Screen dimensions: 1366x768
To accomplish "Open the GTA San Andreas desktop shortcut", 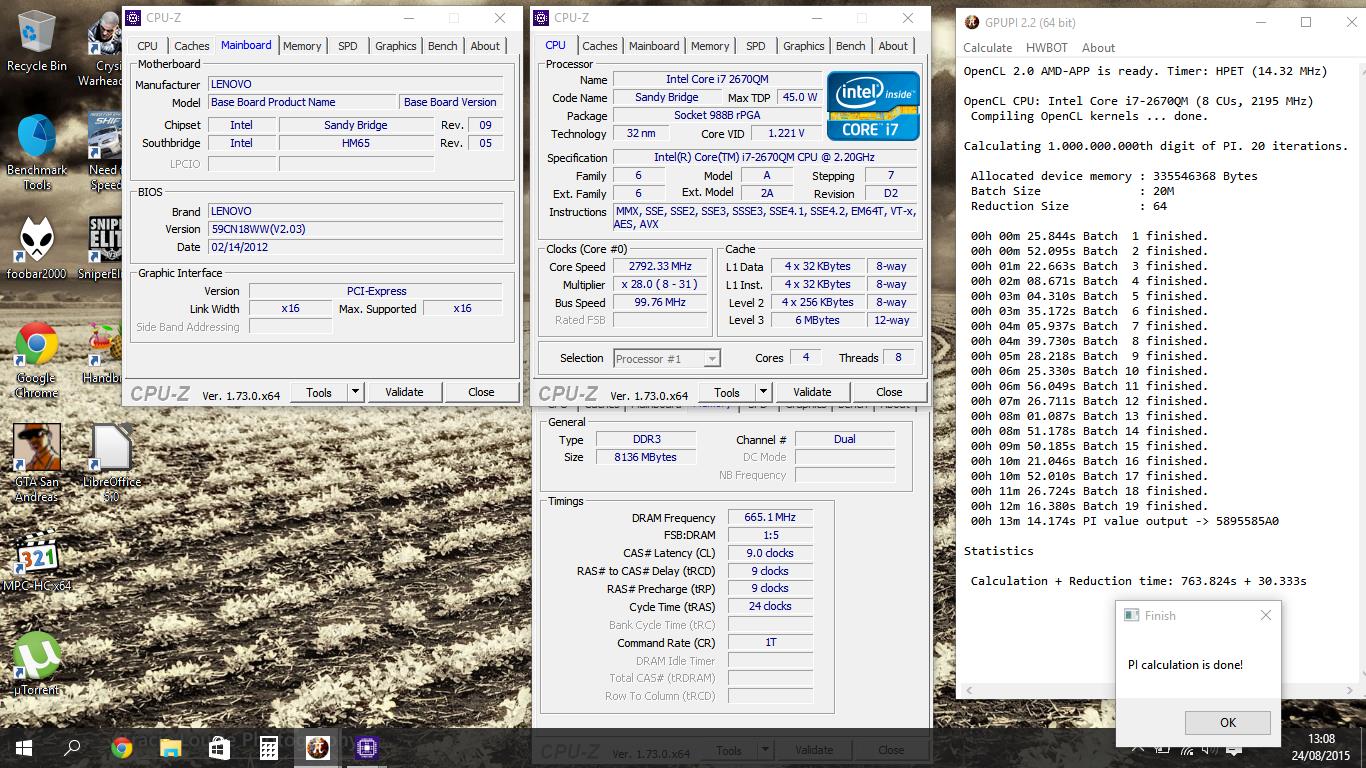I will coord(37,463).
